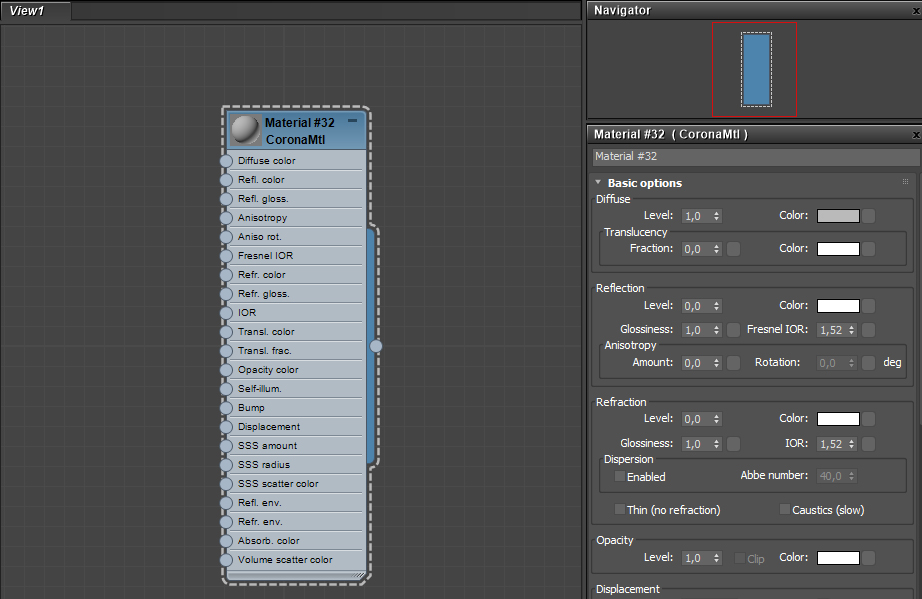922x599 pixels.
Task: Close the Material #32 parameter panel
Action: (916, 135)
